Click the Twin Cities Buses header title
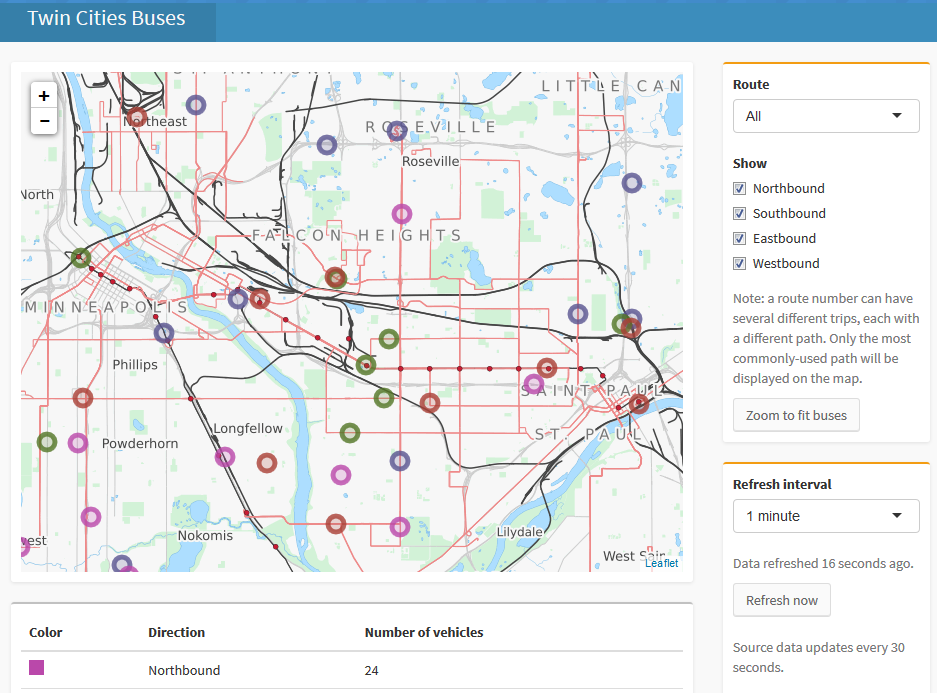The image size is (937, 693). coord(106,18)
